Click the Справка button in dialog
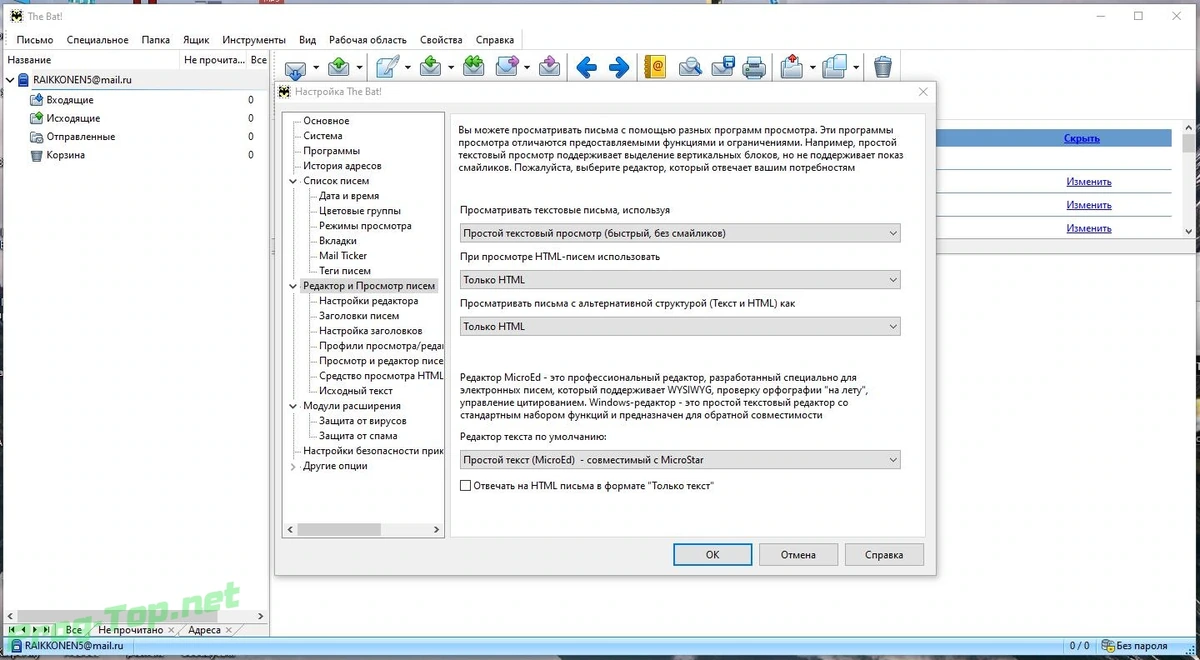The image size is (1200, 660). (x=884, y=554)
